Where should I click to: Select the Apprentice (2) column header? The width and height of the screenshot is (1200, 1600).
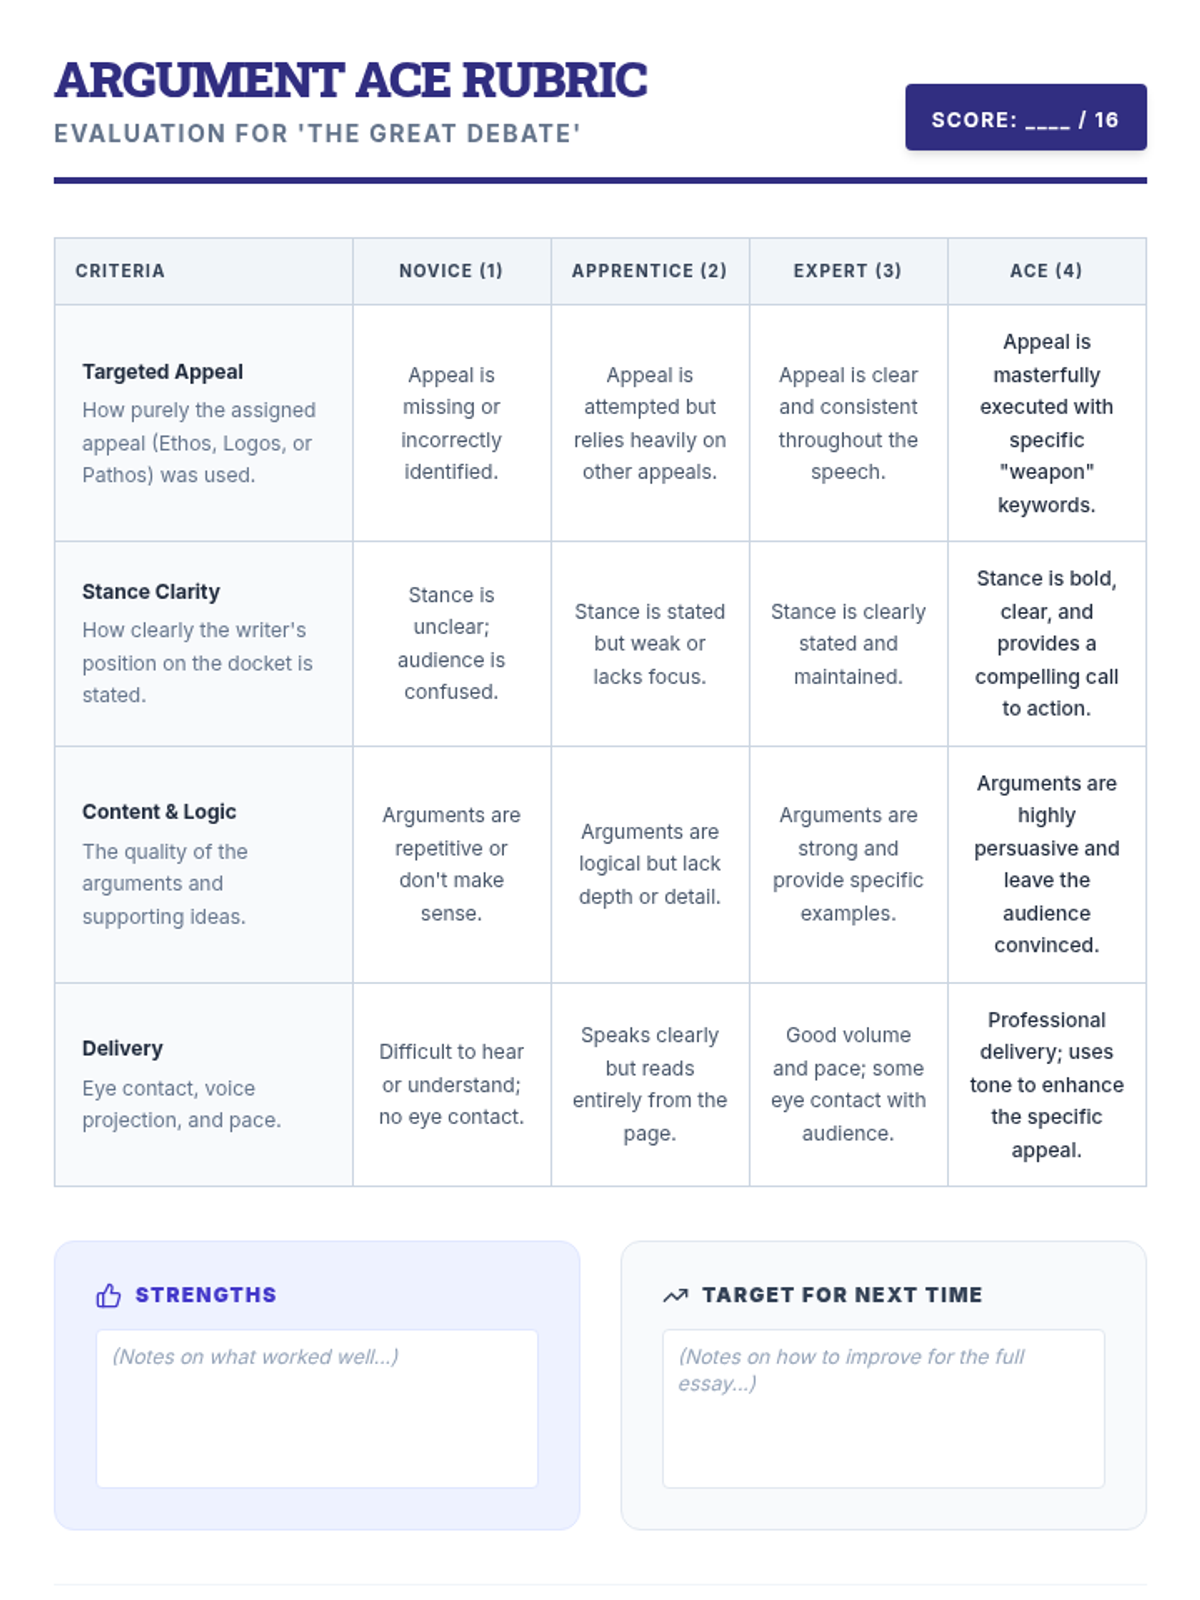(x=649, y=271)
